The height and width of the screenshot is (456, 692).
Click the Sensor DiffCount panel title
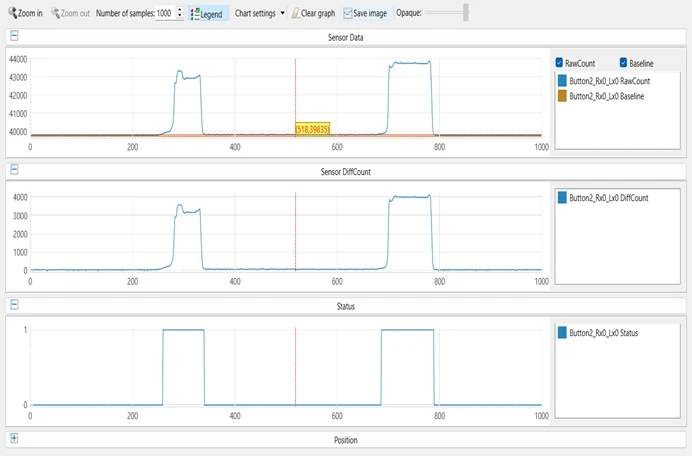point(346,172)
